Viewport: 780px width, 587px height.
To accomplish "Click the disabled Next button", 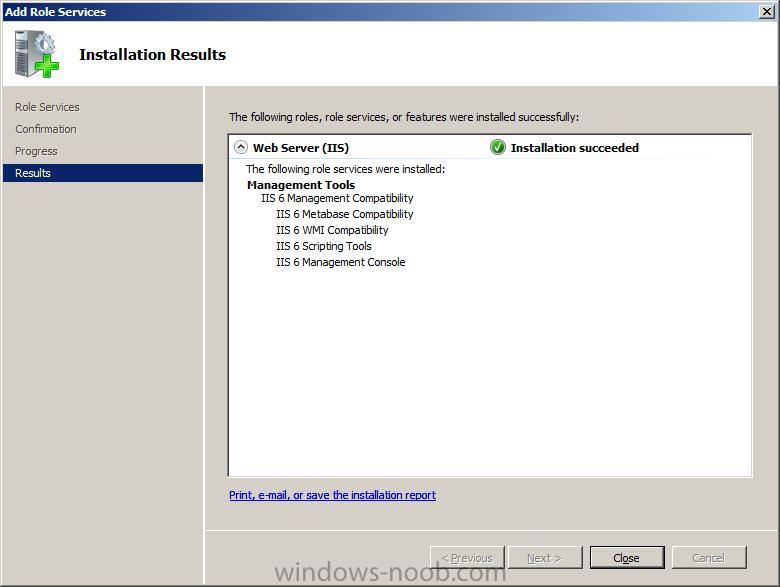I will pyautogui.click(x=545, y=558).
